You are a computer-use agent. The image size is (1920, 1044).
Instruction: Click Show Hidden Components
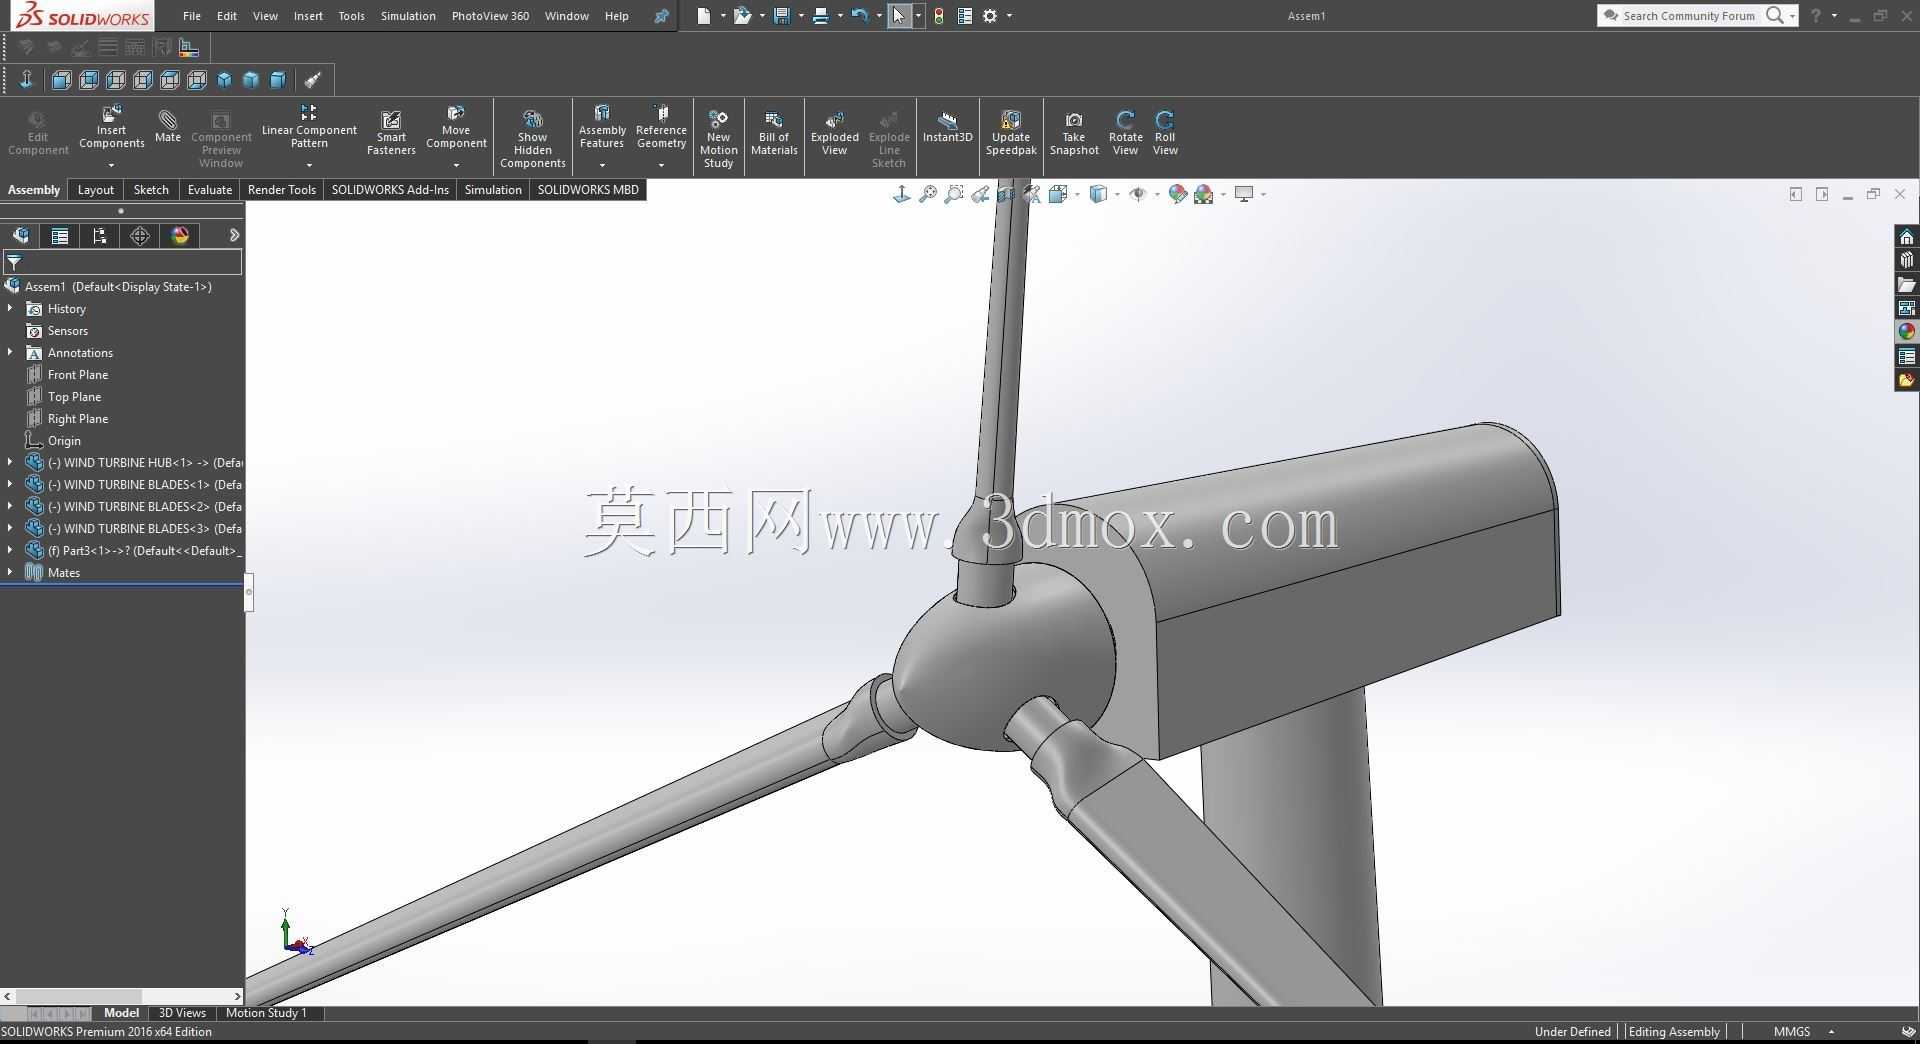(x=533, y=139)
